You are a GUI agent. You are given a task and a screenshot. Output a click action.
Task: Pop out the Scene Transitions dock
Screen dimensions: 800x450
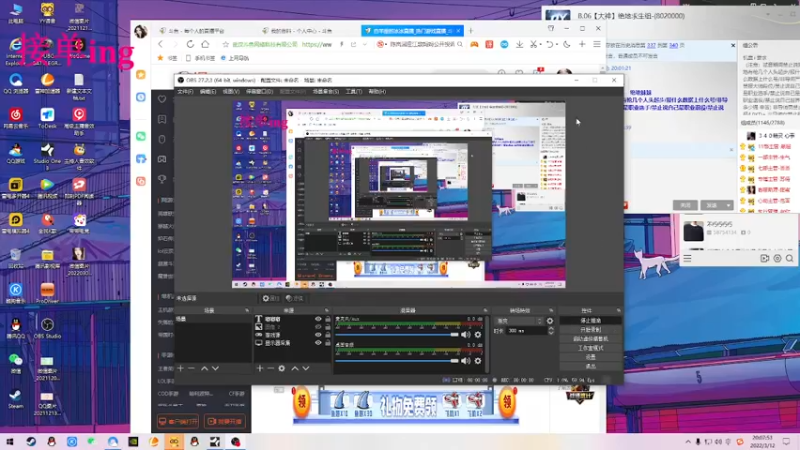point(551,310)
